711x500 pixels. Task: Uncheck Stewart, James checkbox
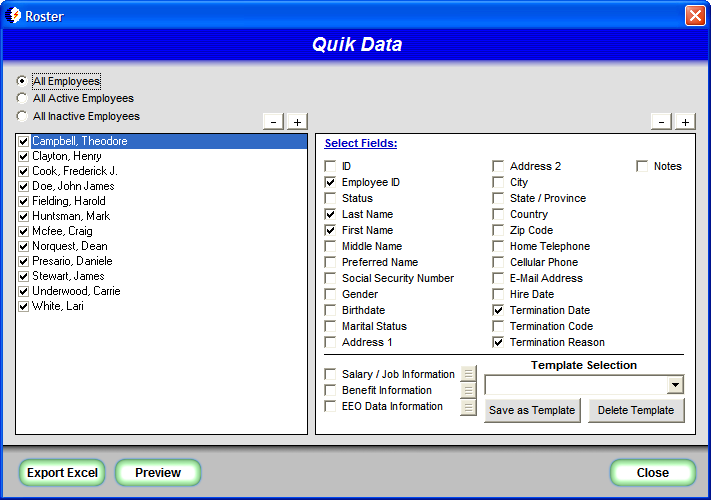coord(24,276)
